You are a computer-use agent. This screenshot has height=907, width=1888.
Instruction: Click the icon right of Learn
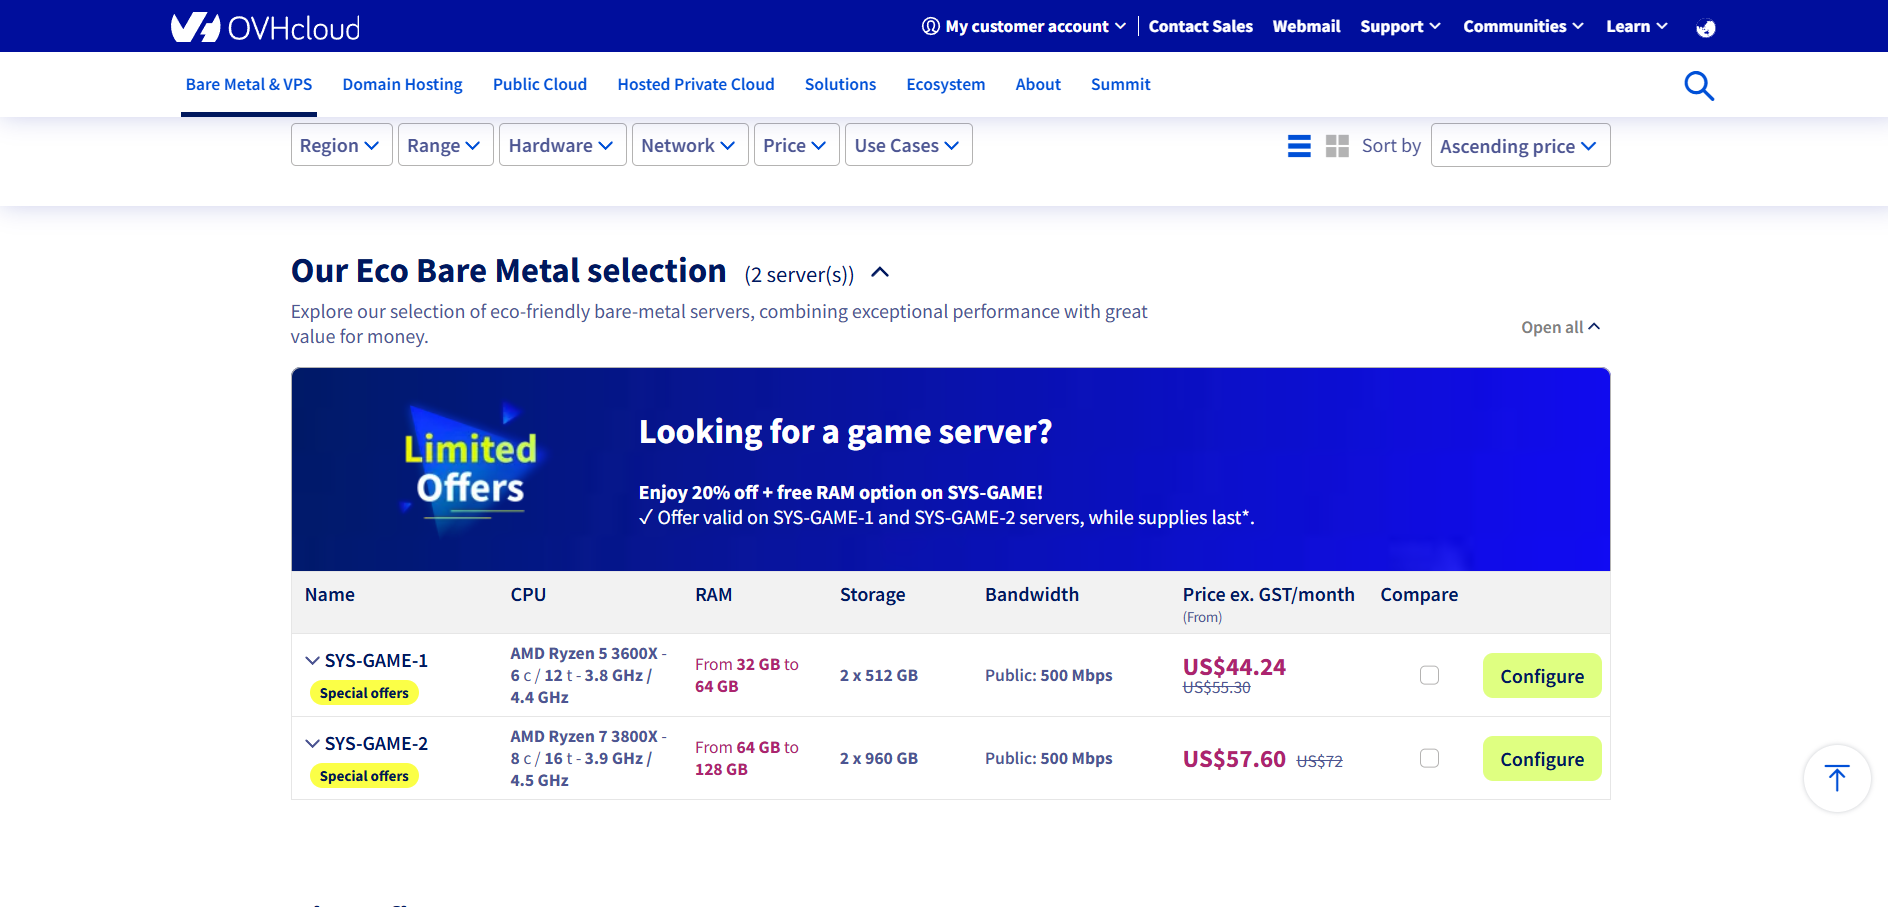tap(1706, 28)
